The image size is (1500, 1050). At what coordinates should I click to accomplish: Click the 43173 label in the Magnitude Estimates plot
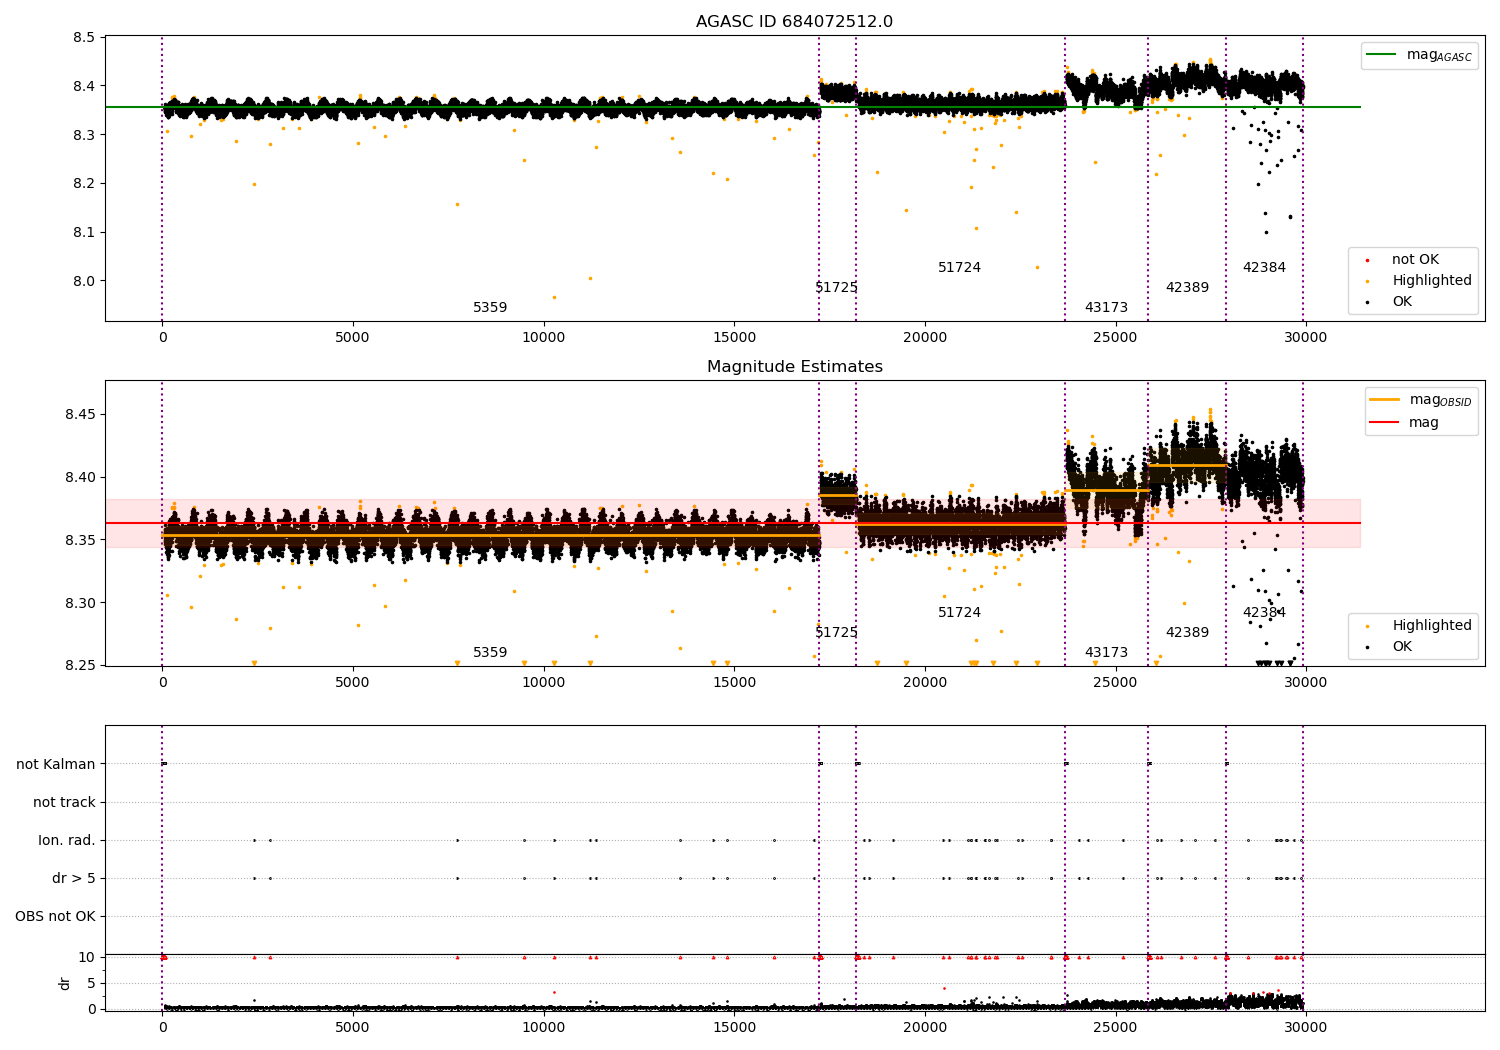1106,653
